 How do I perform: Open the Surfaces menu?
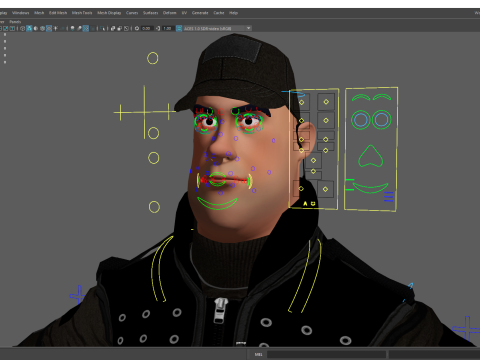150,13
